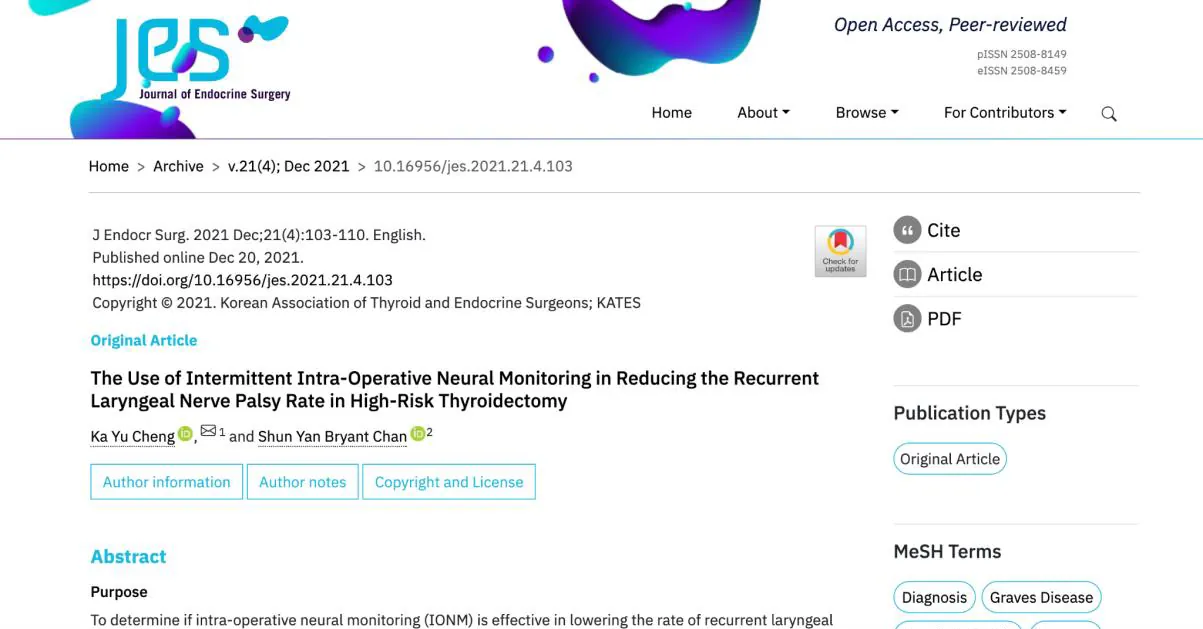This screenshot has height=629, width=1203.
Task: Click the eISSN 2508-8459 text
Action: (1022, 71)
